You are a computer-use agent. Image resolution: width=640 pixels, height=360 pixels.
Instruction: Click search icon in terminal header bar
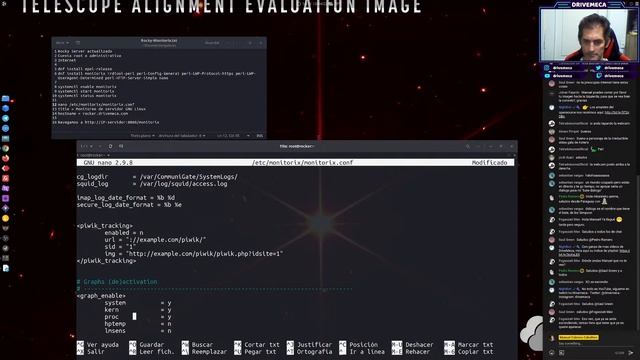[x=468, y=146]
